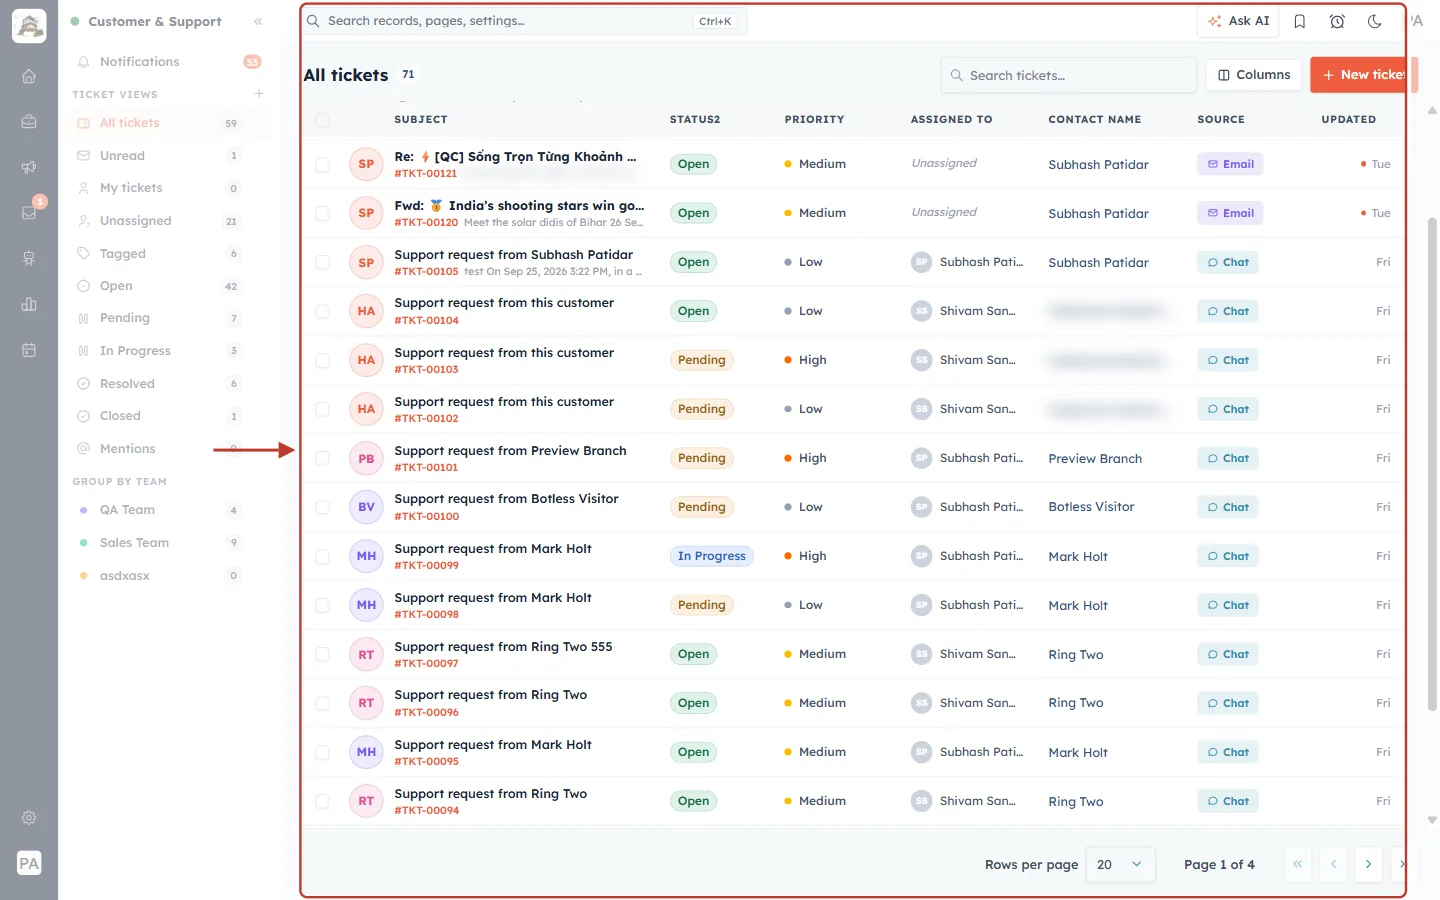Click the Email source badge on #TKT-00120

tap(1230, 213)
